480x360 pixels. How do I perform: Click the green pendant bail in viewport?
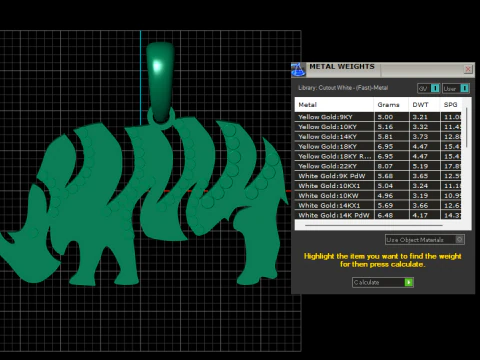(160, 82)
